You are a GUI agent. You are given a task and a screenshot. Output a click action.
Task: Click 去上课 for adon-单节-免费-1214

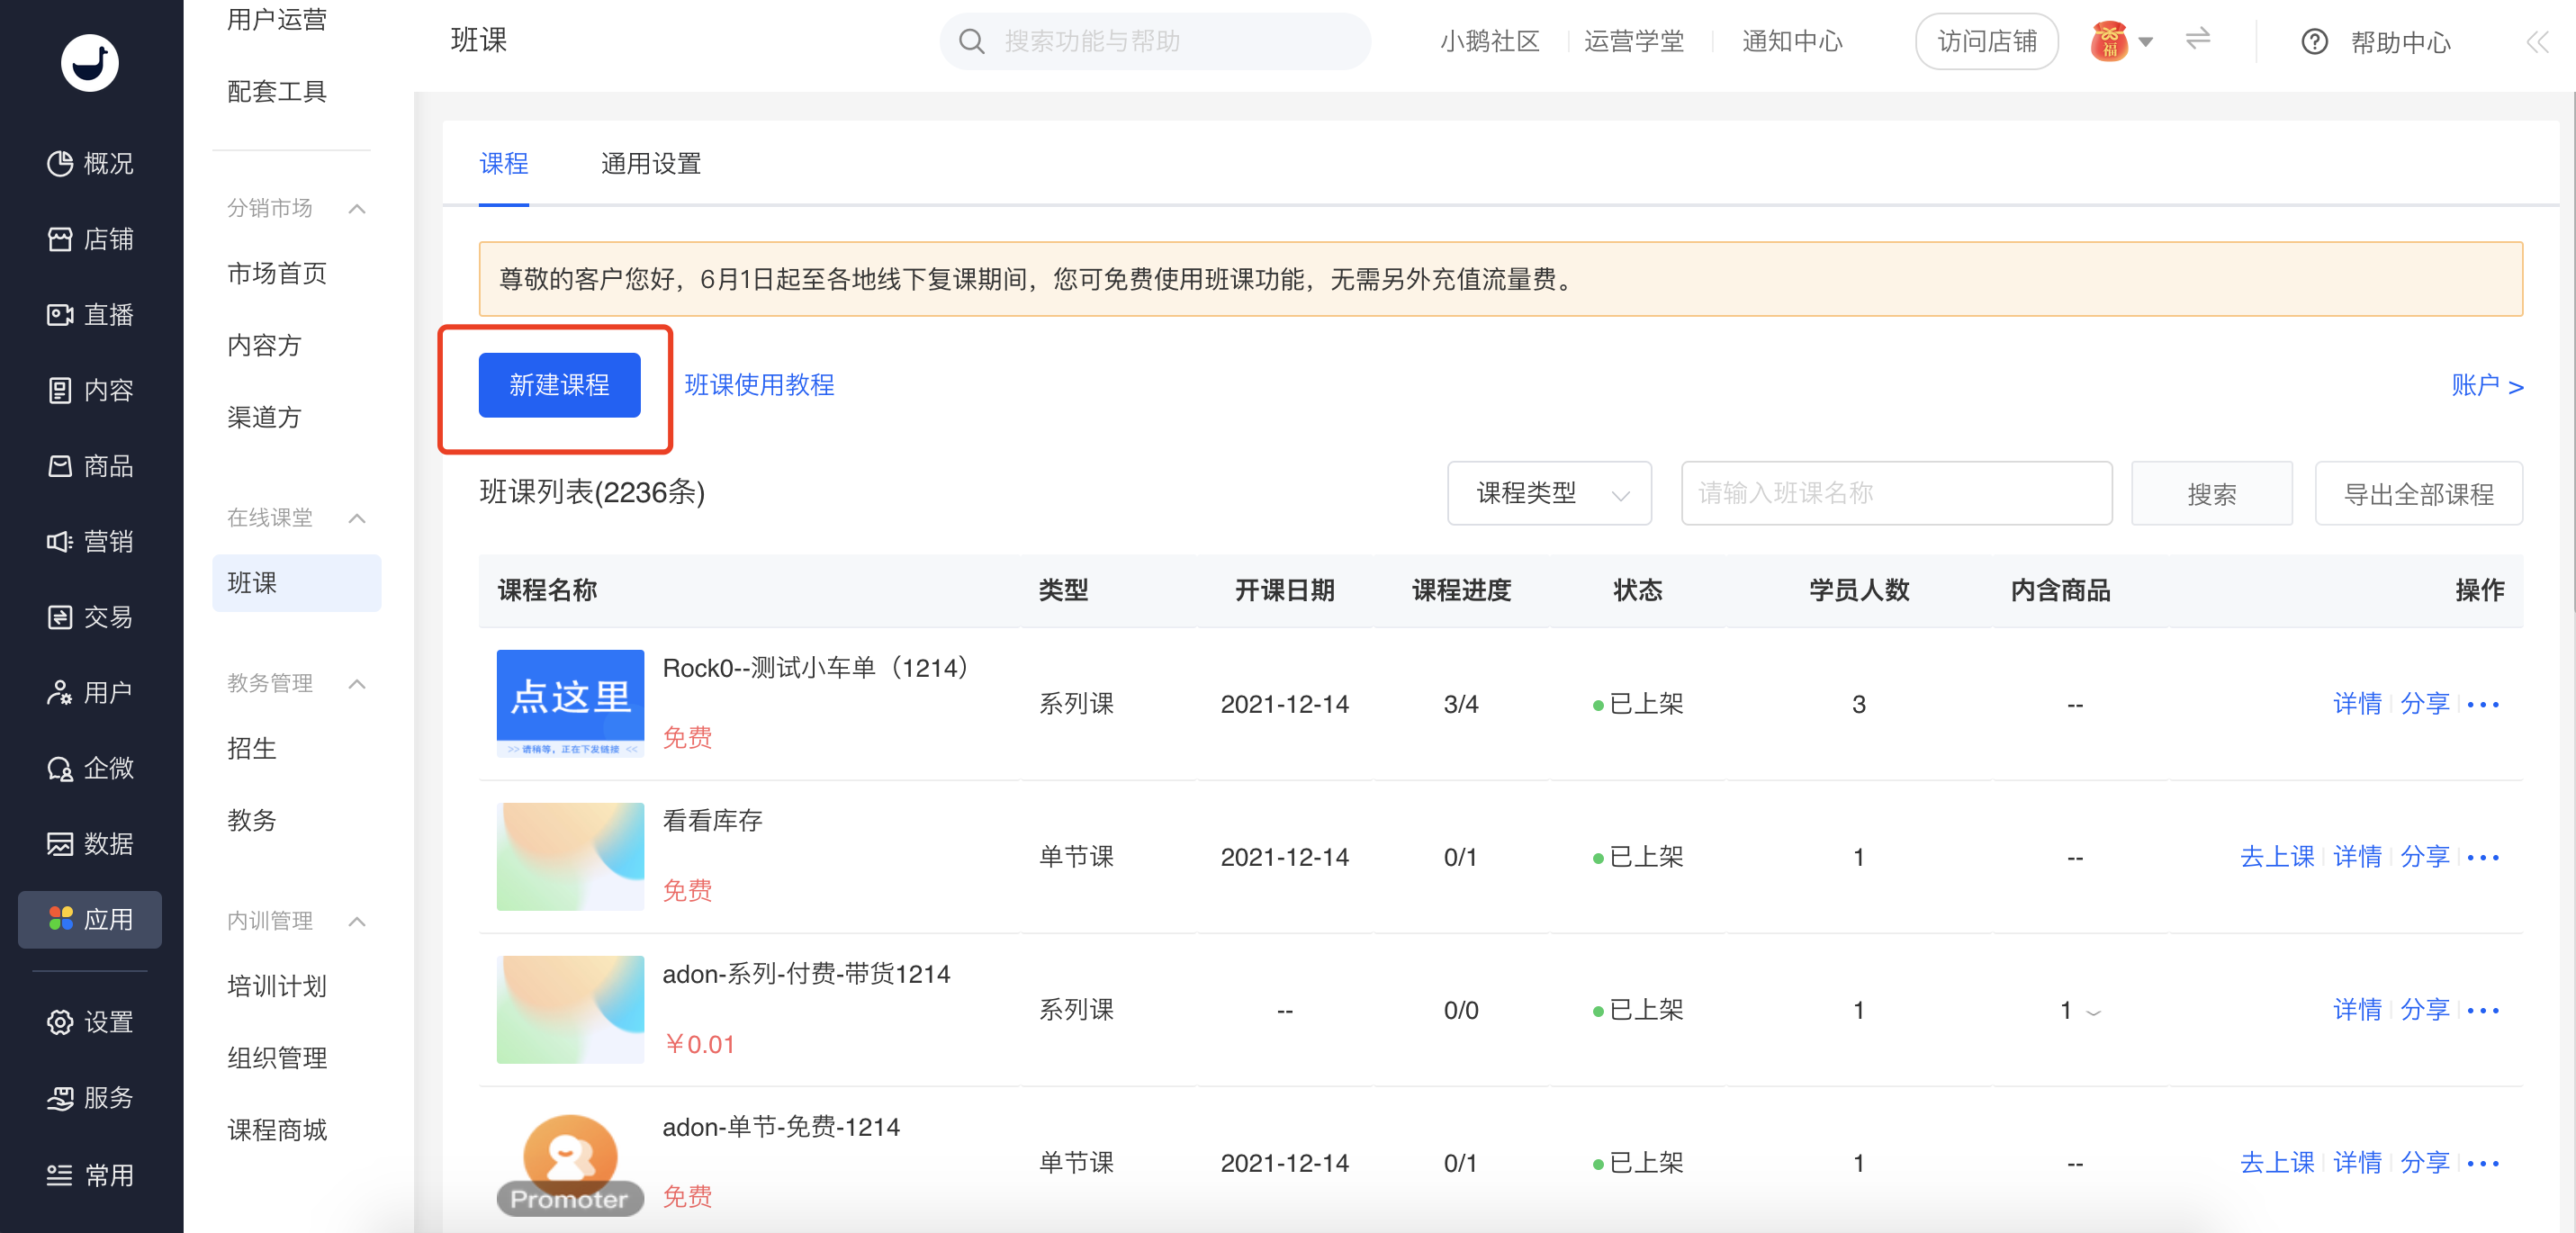2277,1163
